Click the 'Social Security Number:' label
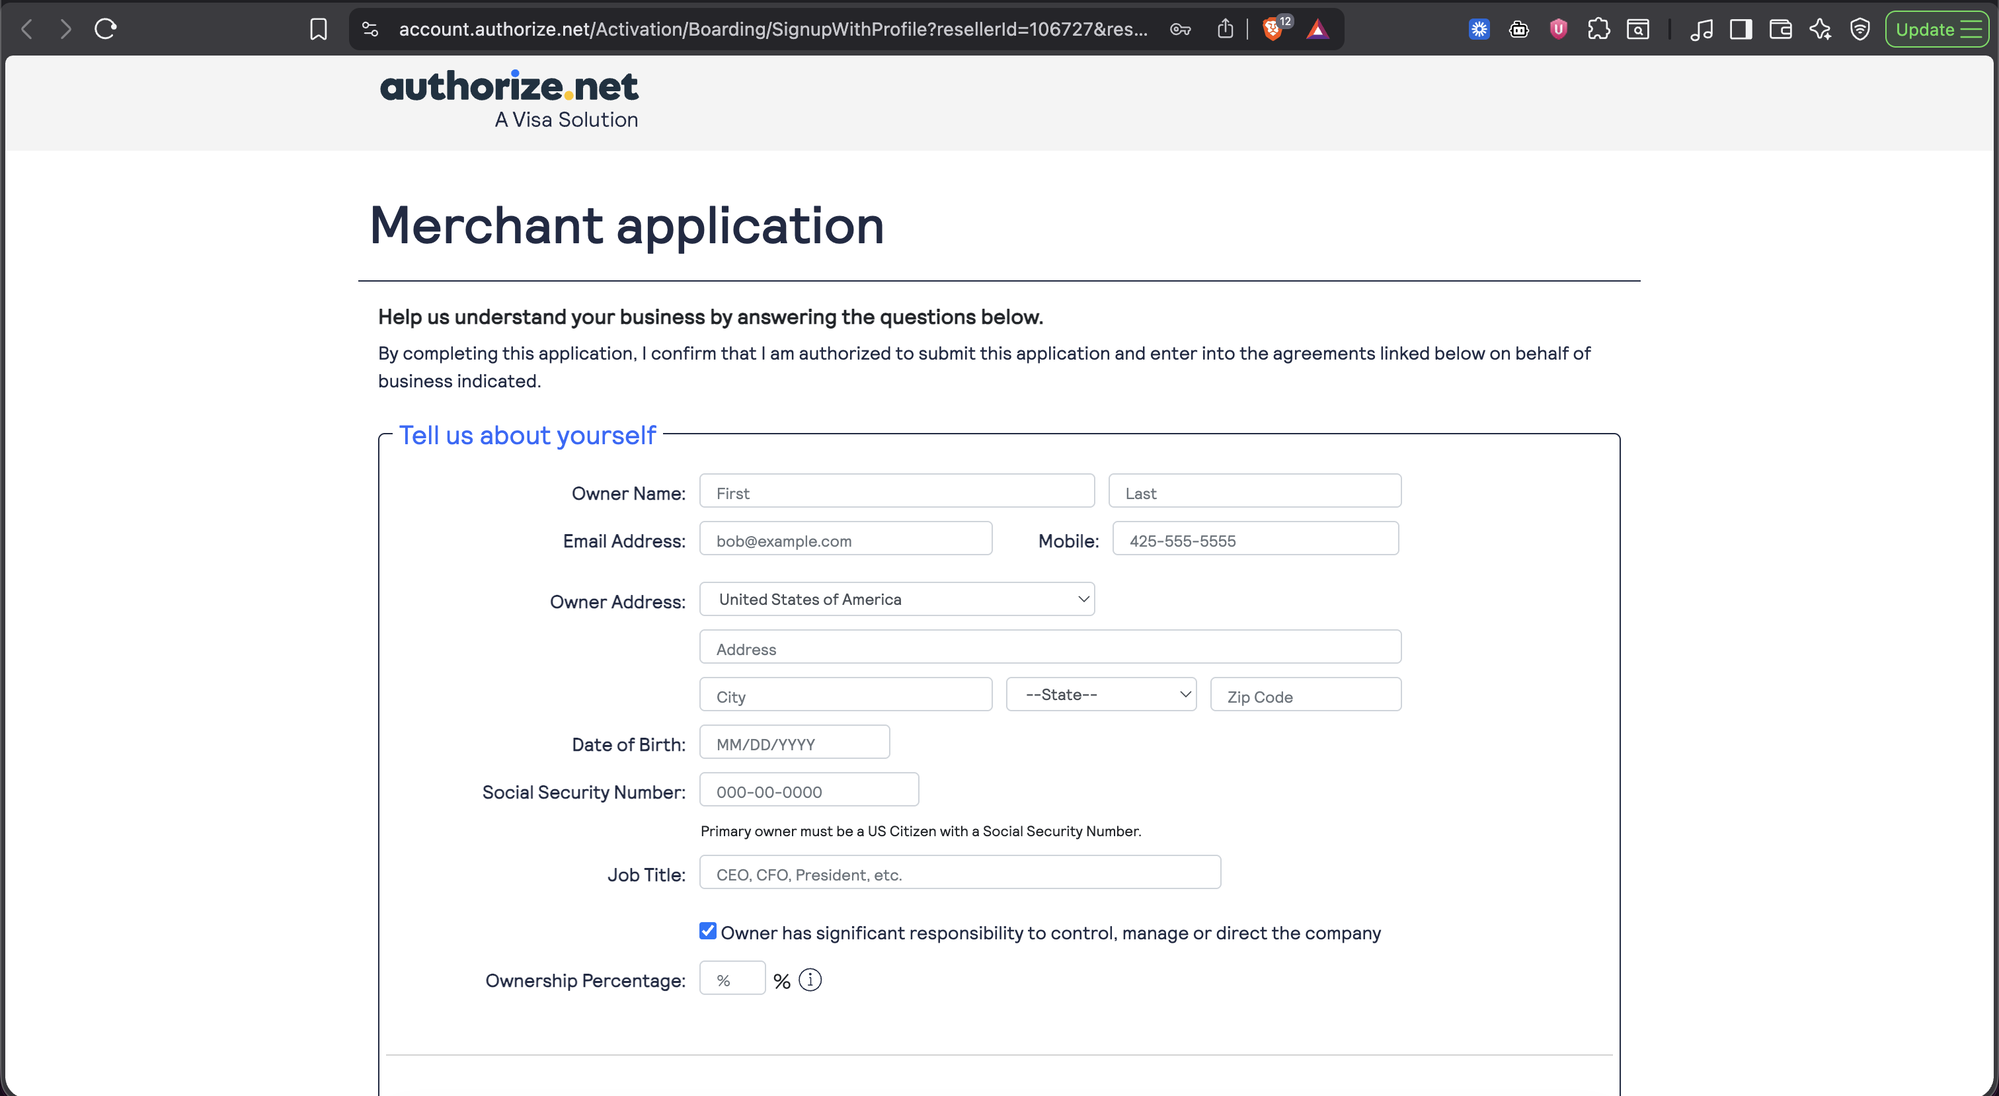 (584, 792)
